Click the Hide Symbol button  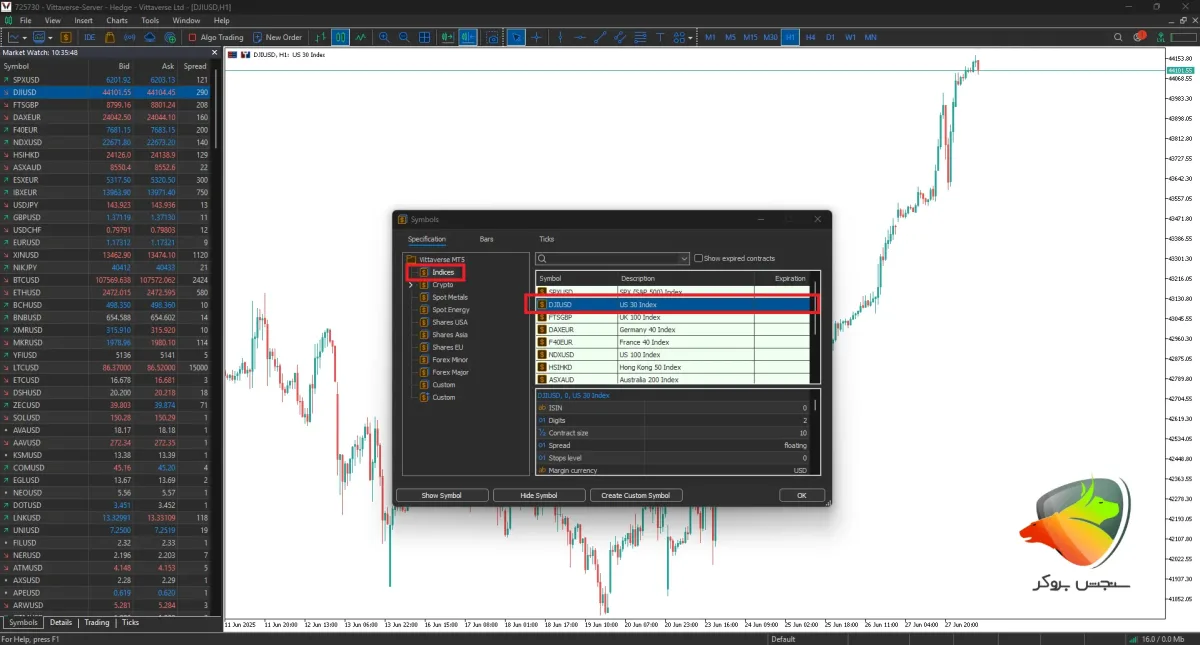[539, 495]
